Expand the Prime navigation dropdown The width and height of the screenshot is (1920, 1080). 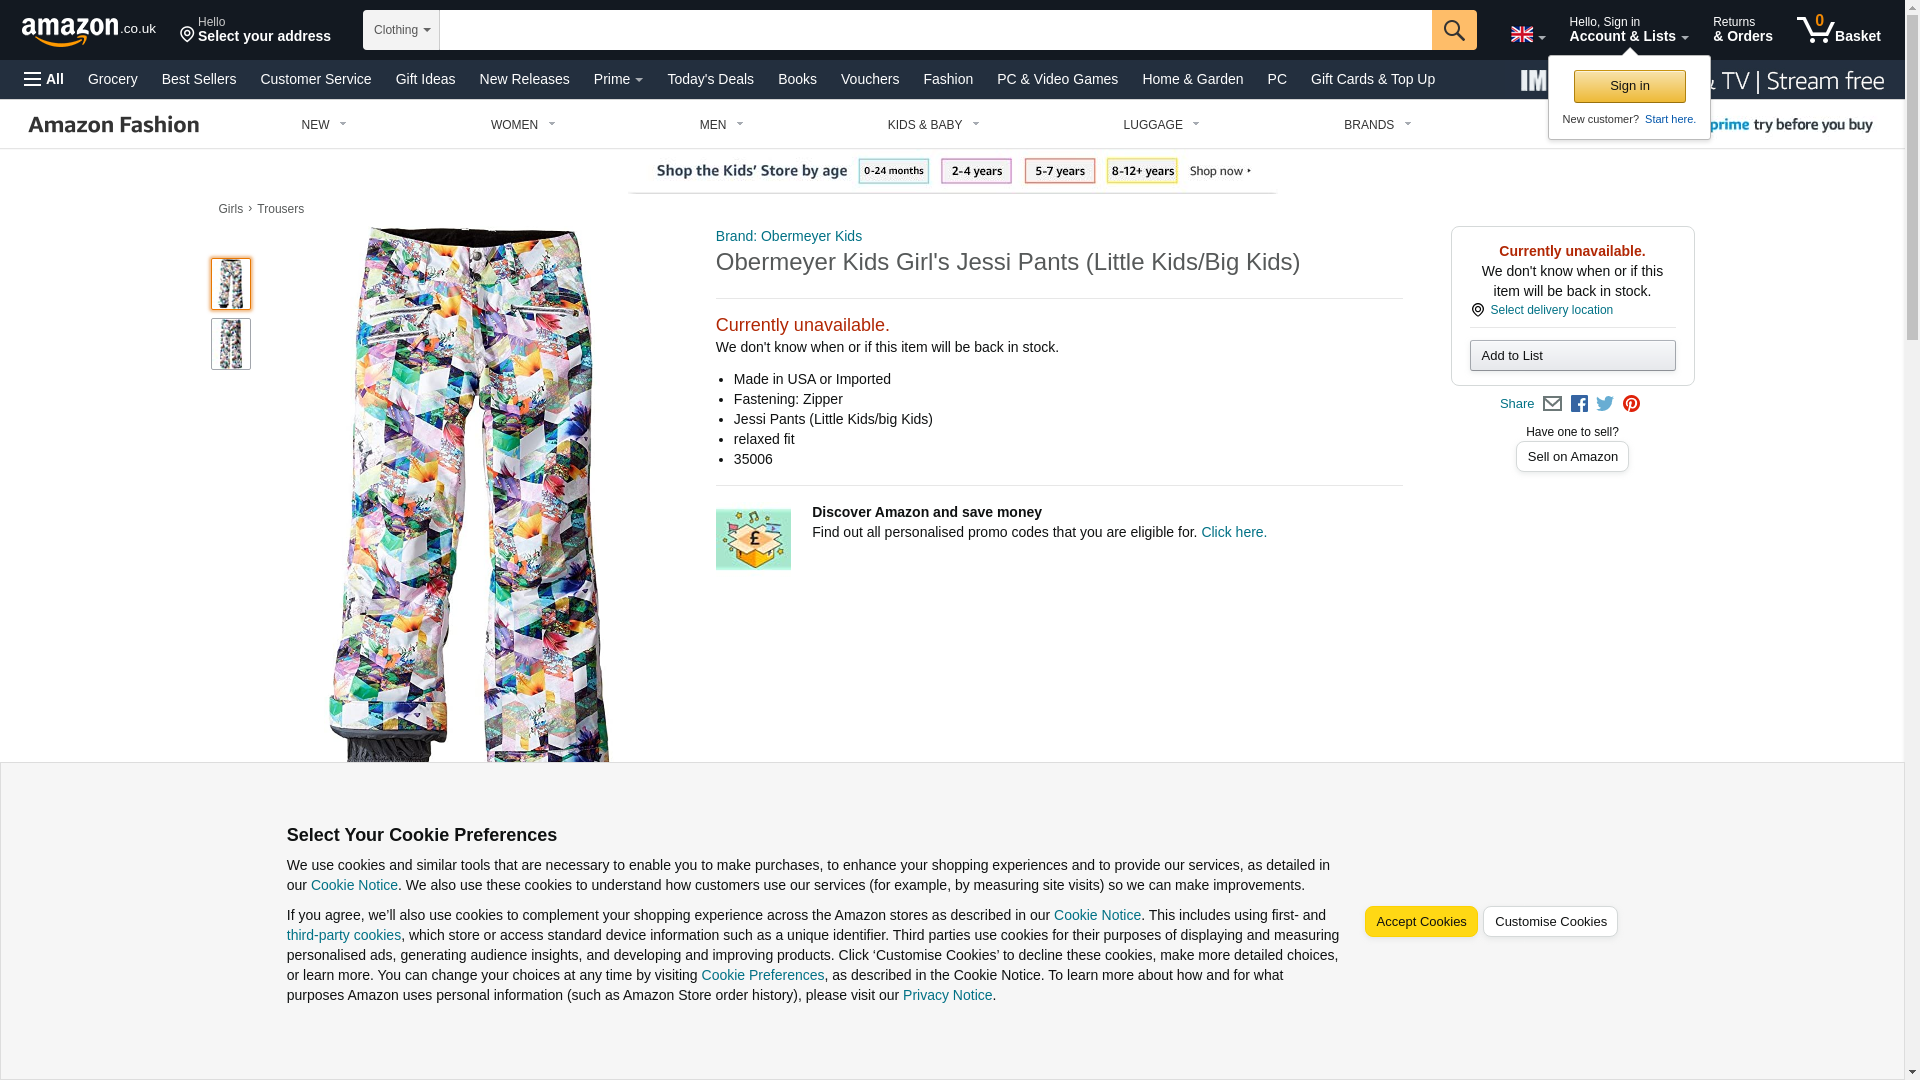[x=618, y=79]
